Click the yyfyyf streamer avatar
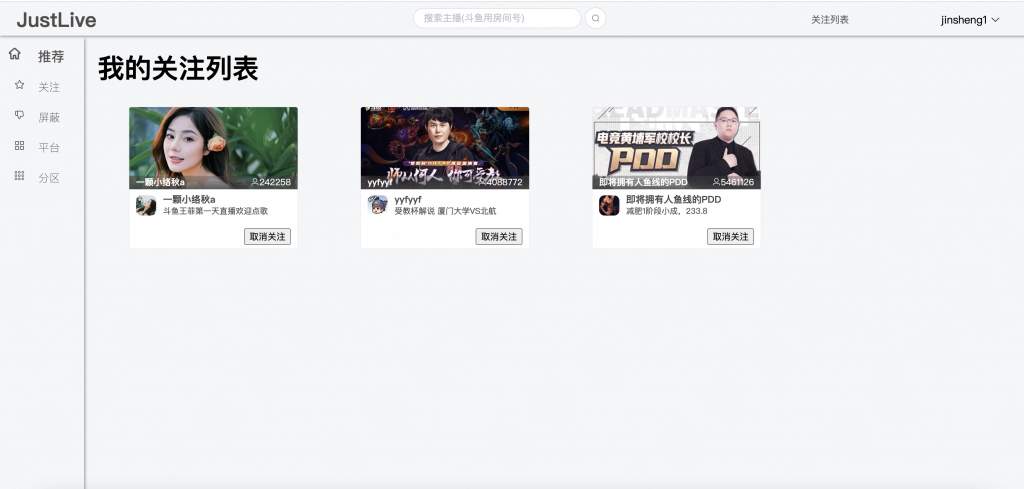Viewport: 1024px width, 489px height. click(378, 205)
